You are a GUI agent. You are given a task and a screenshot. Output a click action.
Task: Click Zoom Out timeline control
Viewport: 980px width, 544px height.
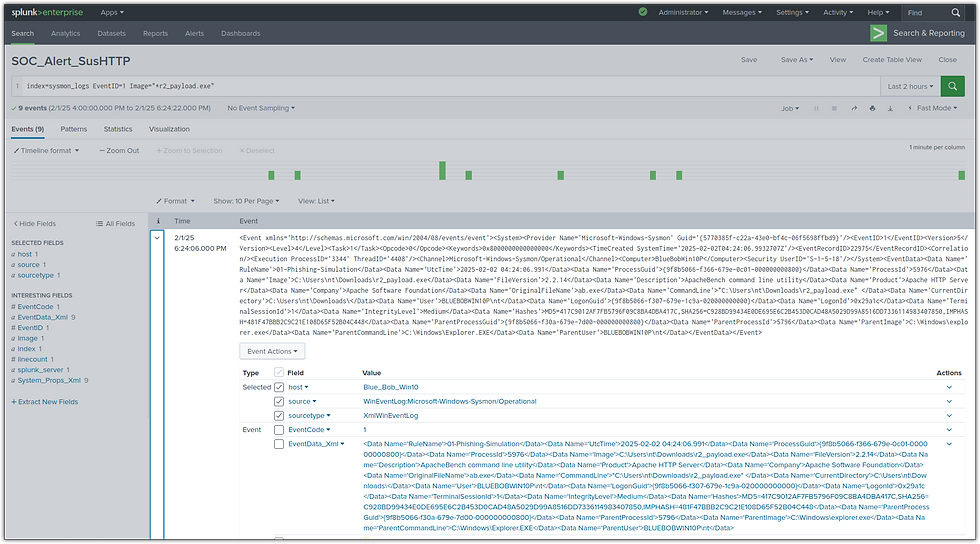click(x=119, y=151)
